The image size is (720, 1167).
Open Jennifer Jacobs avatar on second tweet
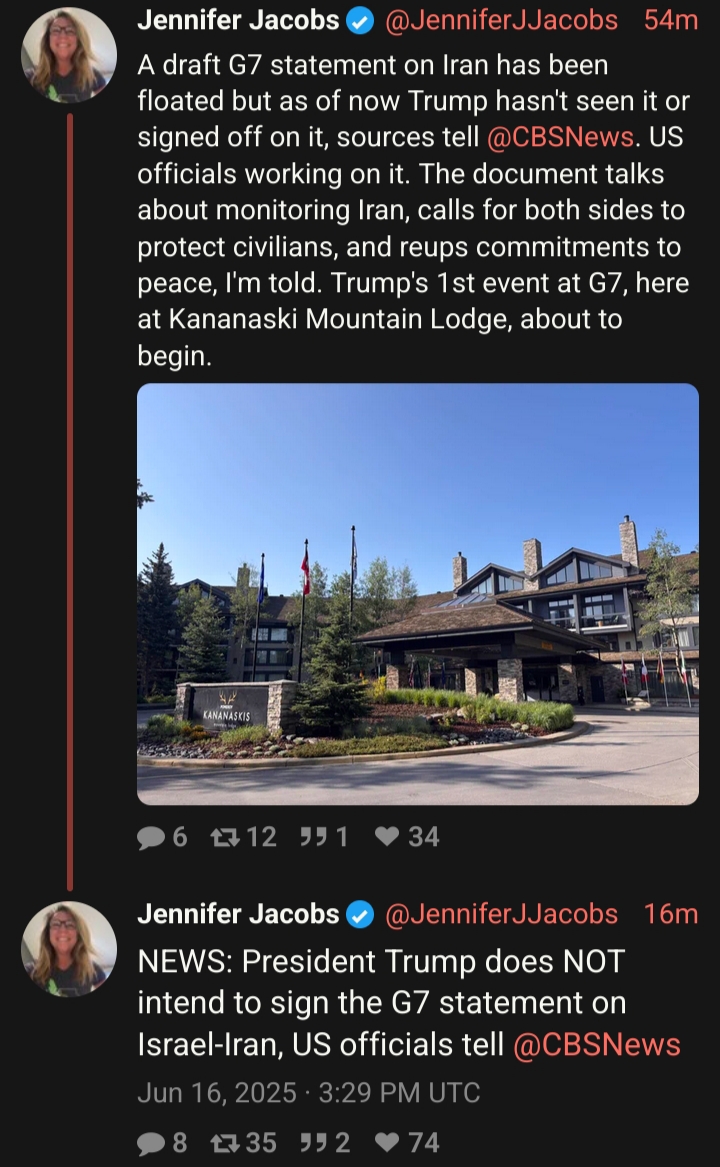click(69, 949)
